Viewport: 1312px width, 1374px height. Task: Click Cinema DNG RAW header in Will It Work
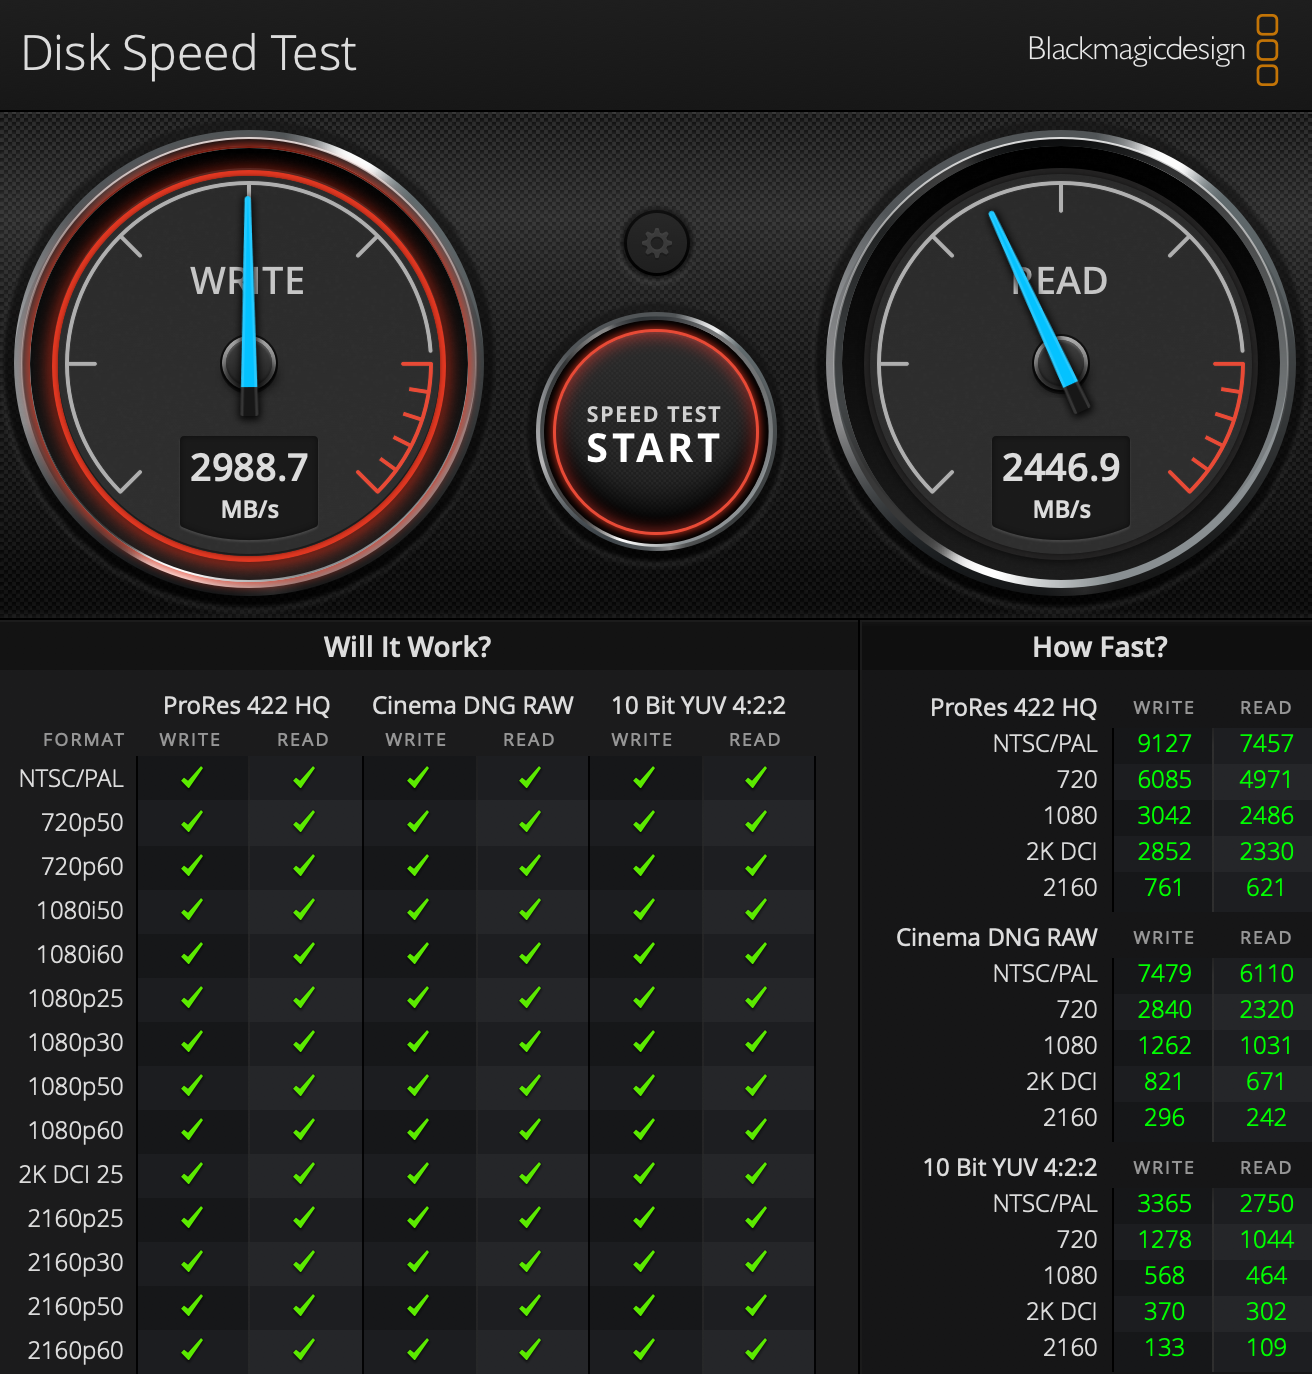coord(473,706)
